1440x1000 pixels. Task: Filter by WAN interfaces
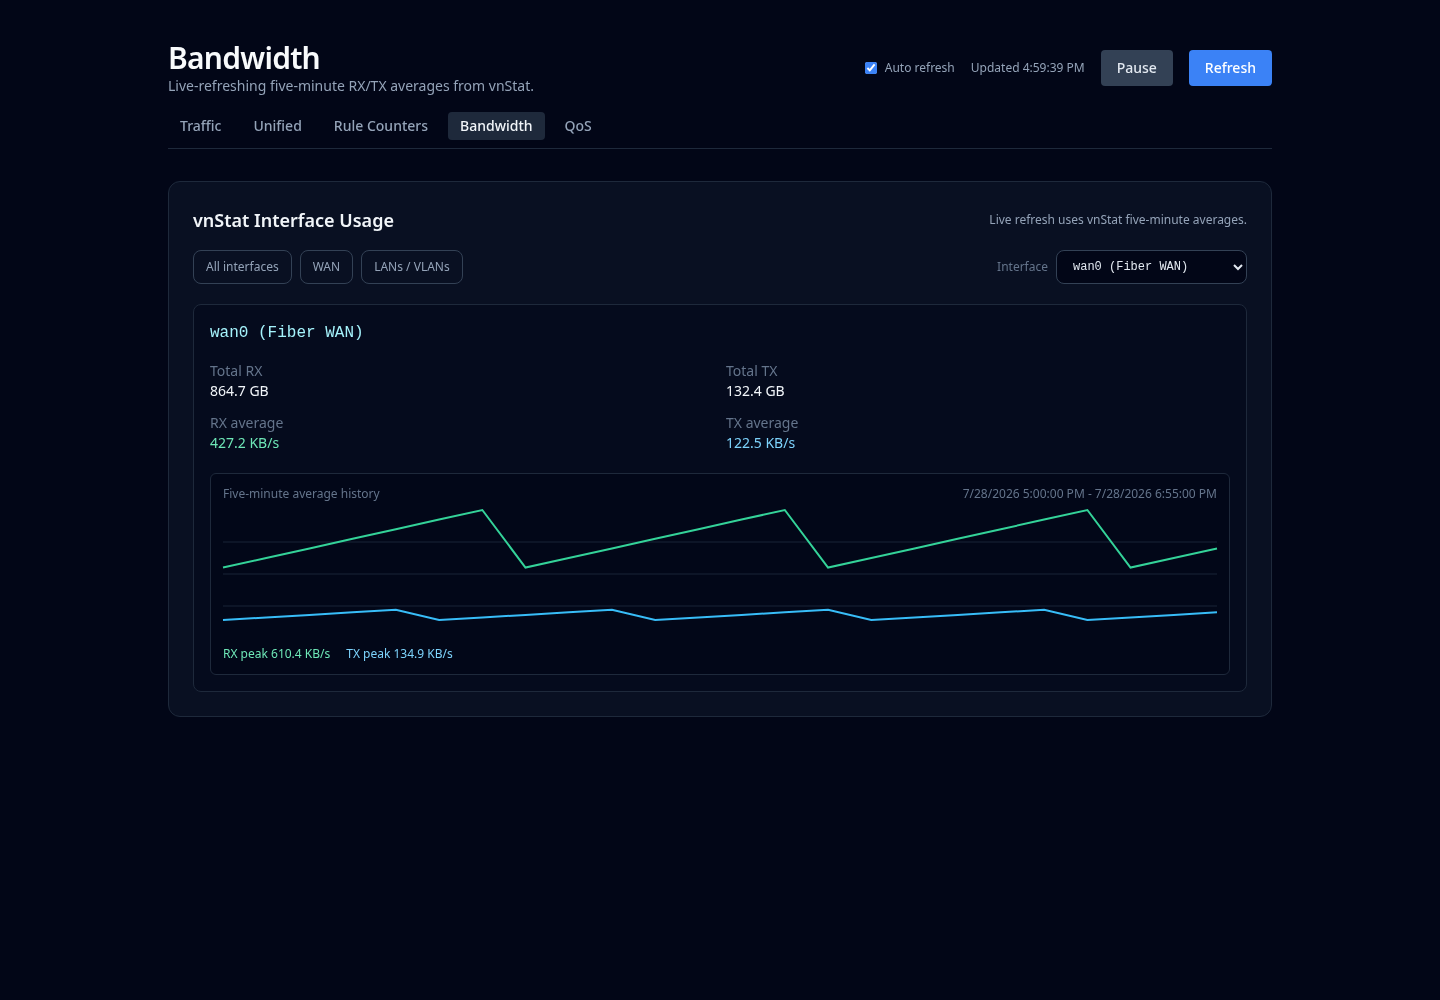(x=326, y=267)
